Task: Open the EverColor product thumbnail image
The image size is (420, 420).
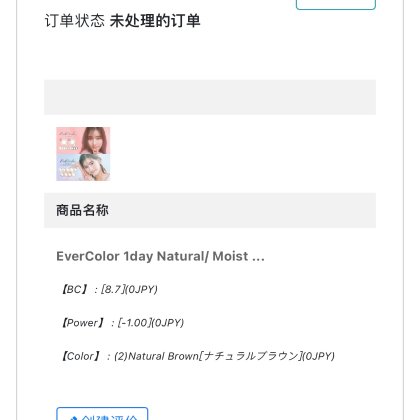Action: 83,154
